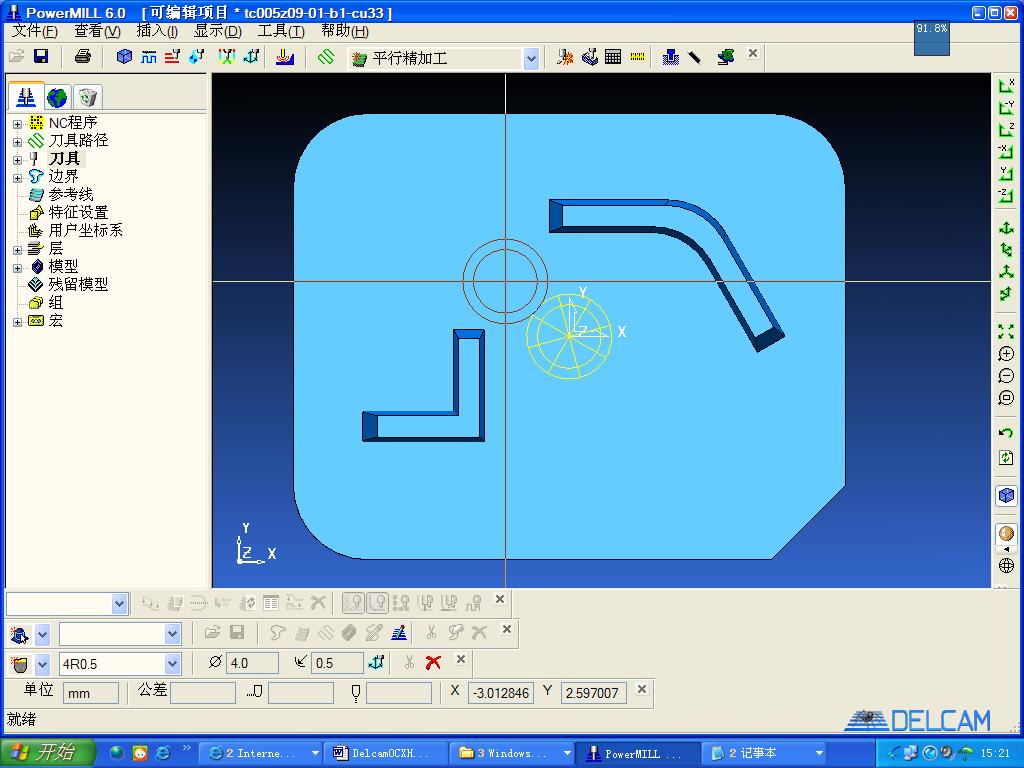Click the toolpath verification spark icon
Screen dimensions: 1024x768
coord(565,57)
